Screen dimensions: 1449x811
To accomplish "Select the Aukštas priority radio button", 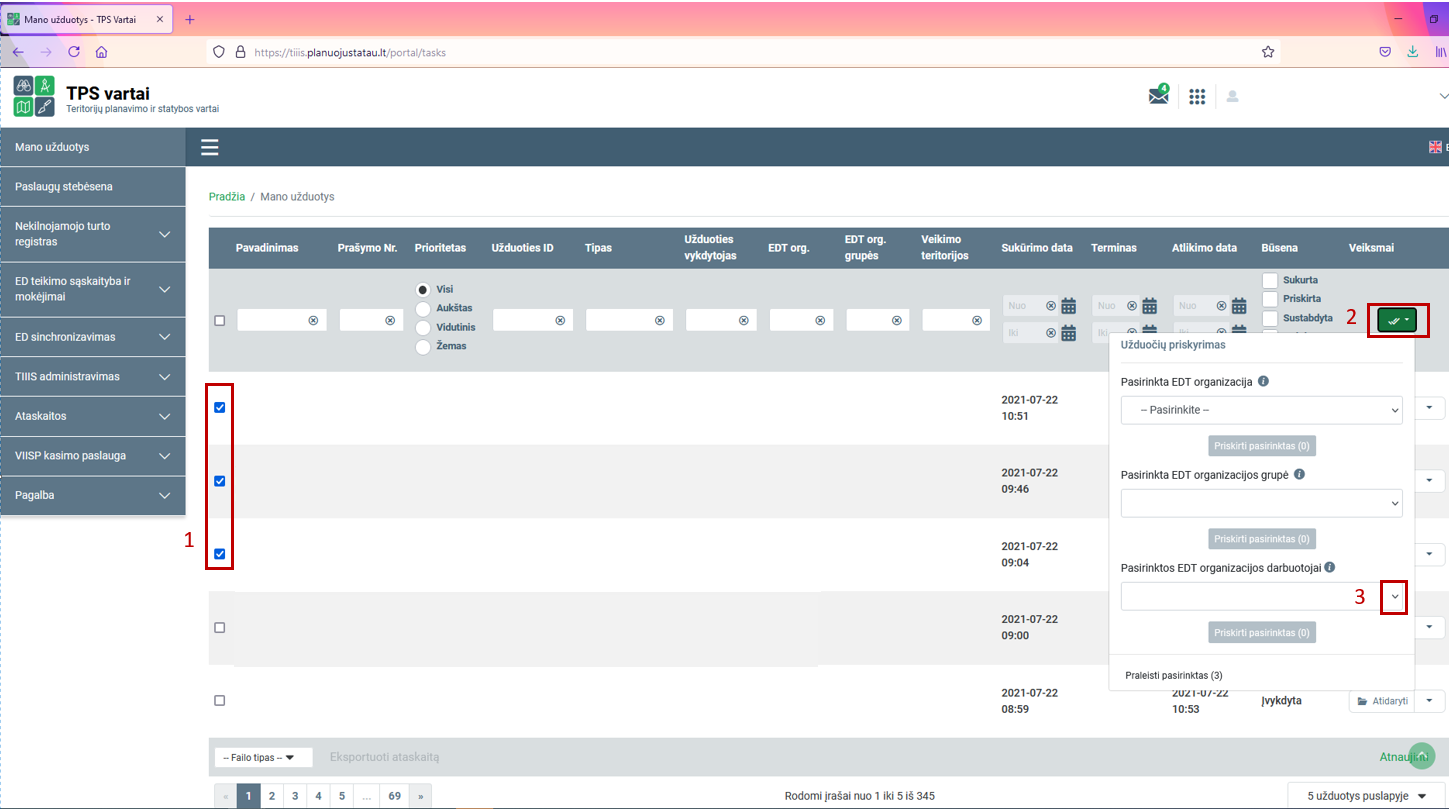I will 423,308.
